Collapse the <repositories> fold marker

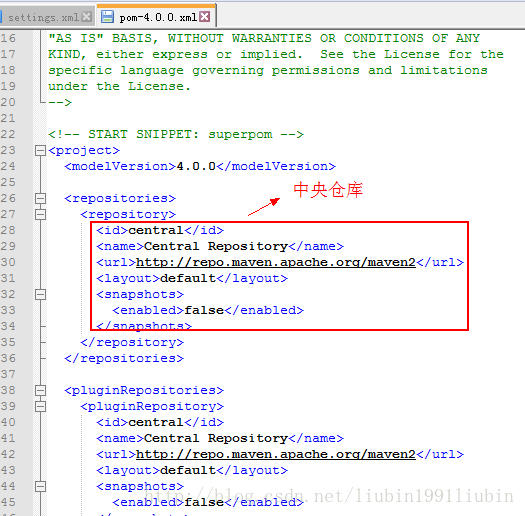pos(40,199)
